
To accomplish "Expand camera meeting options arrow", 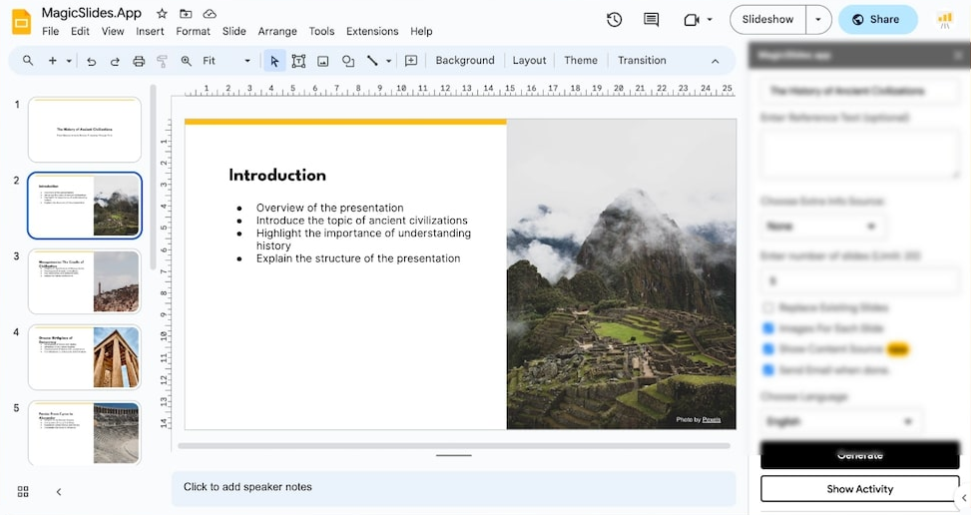I will [x=710, y=20].
